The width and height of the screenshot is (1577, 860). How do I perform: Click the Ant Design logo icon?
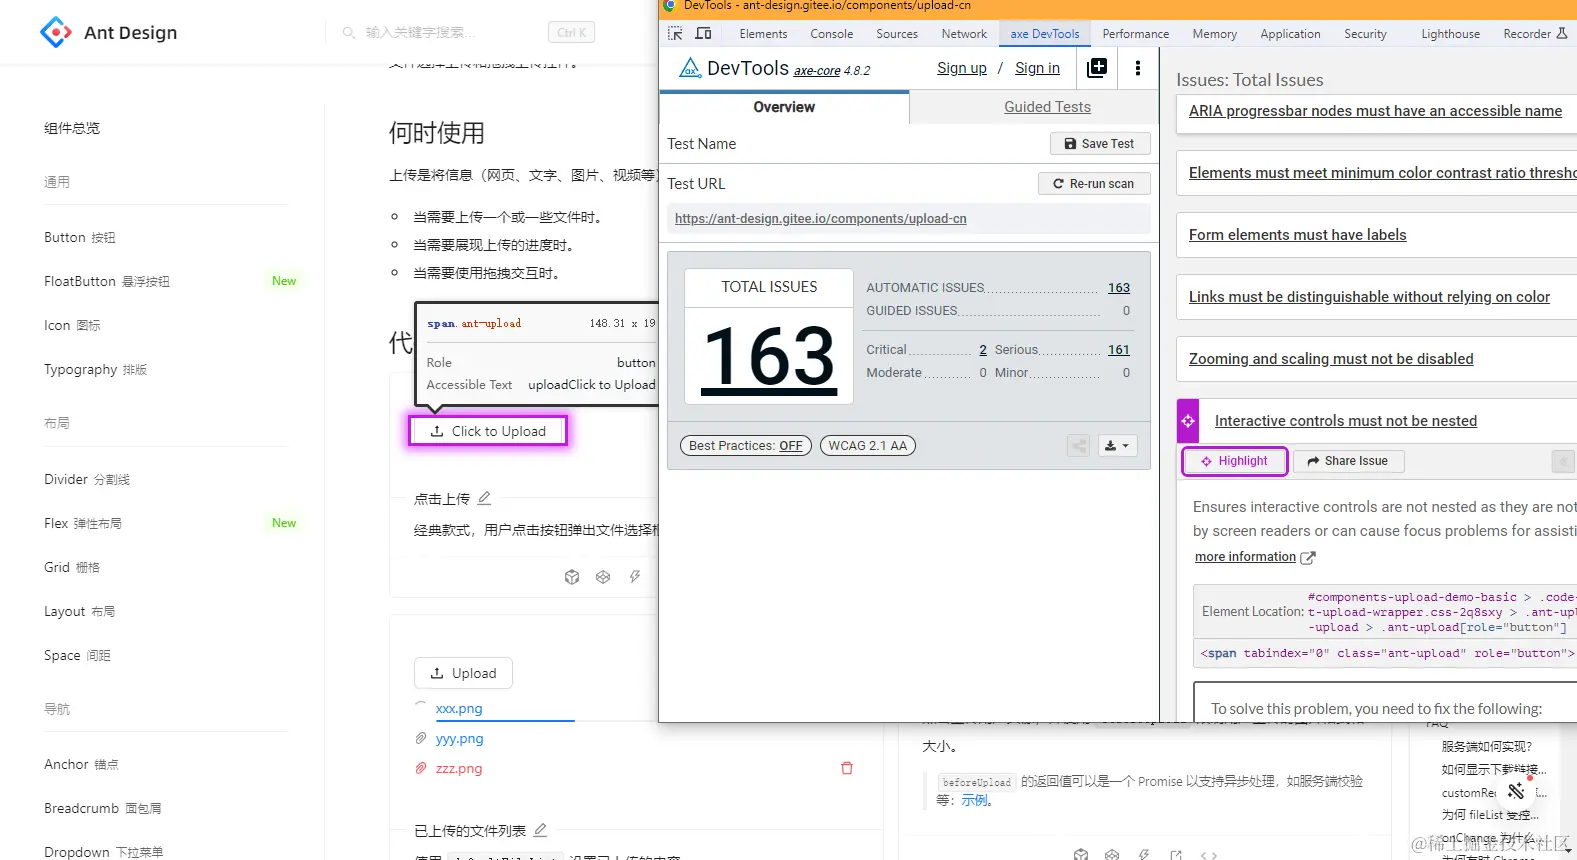tap(56, 32)
